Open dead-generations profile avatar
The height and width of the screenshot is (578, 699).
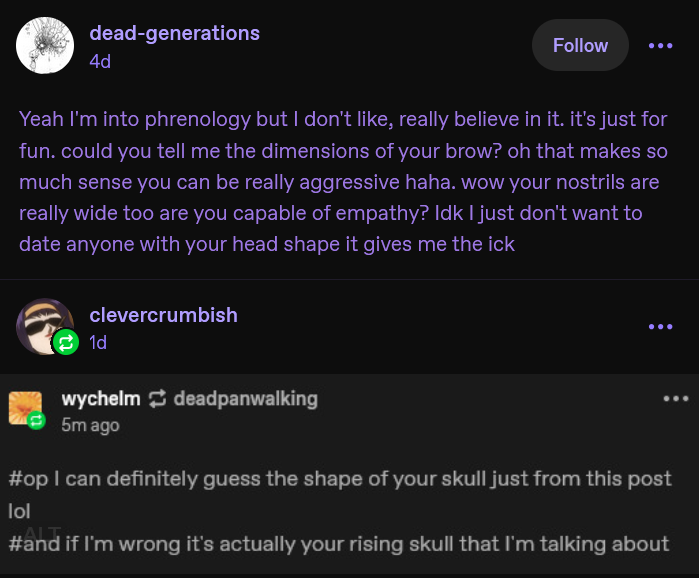(x=45, y=45)
